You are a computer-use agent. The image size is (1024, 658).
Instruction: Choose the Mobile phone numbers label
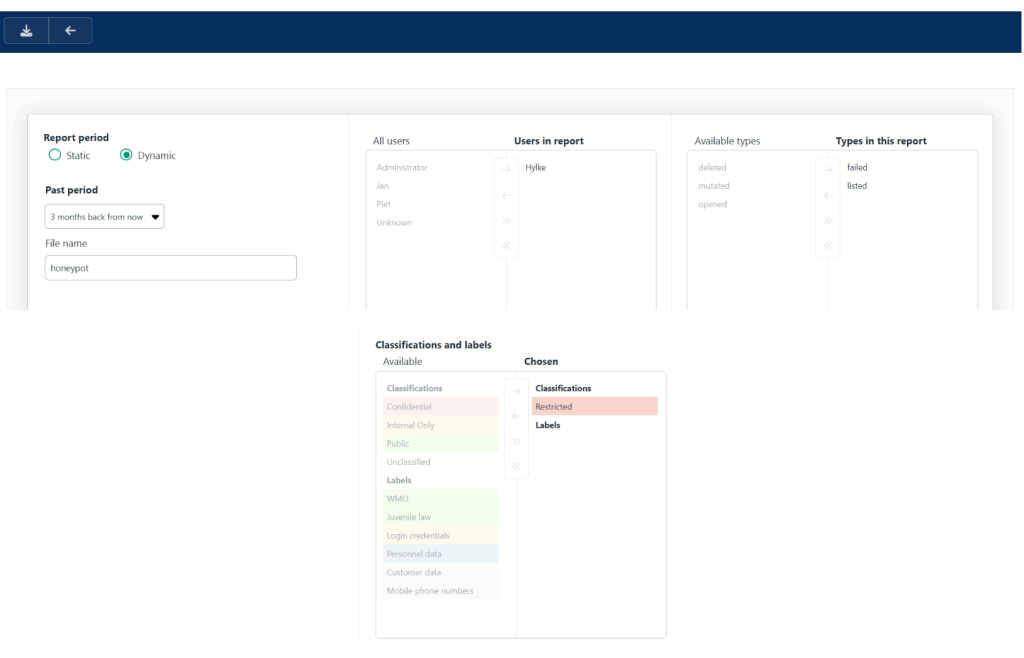click(441, 590)
